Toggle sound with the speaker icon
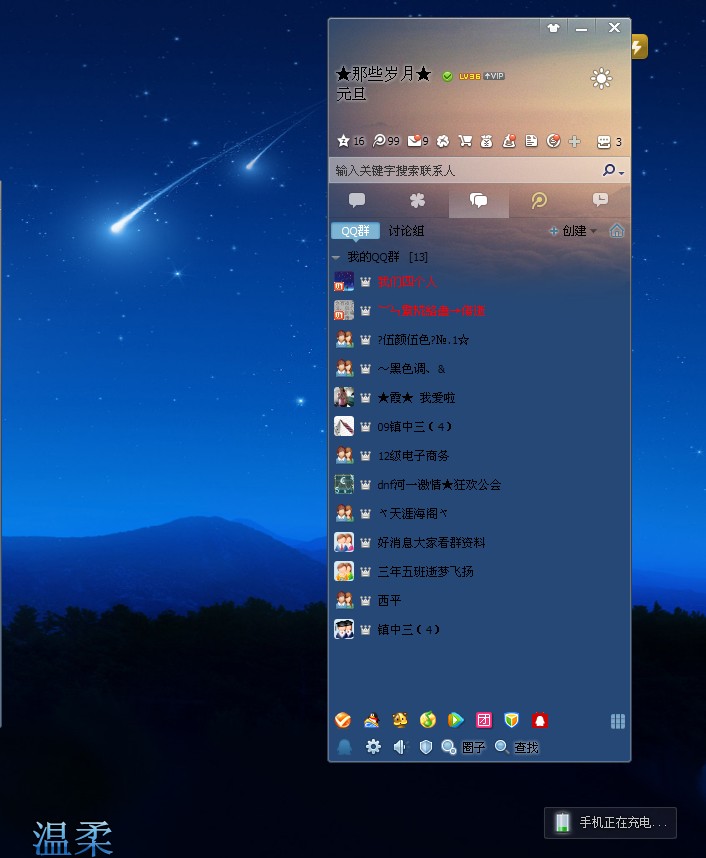 (400, 747)
